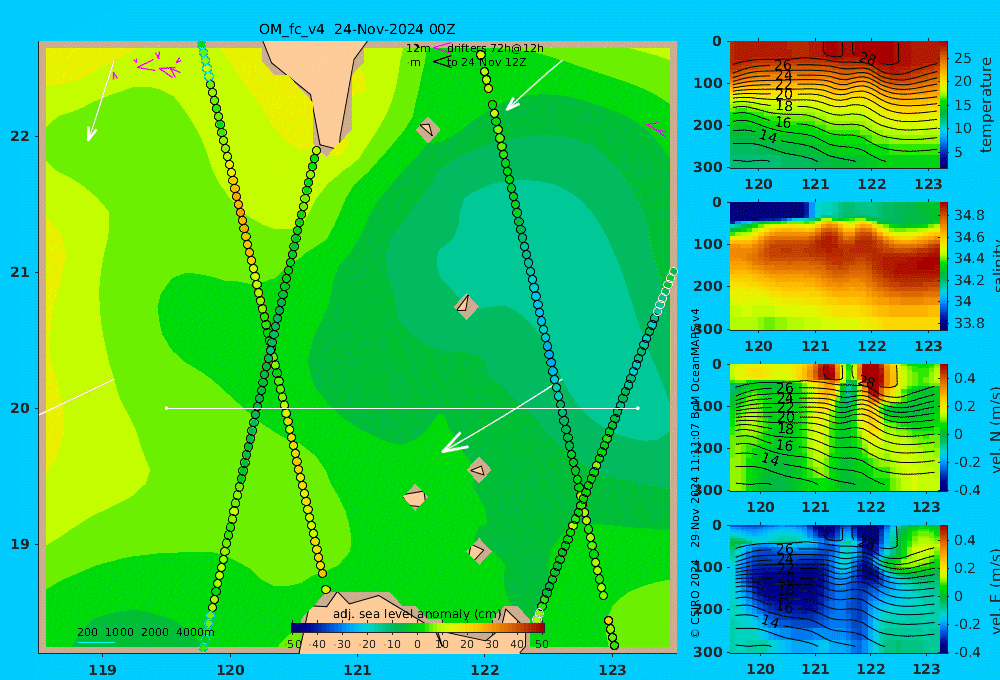Screen dimensions: 1000x680
Task: Click the title 'OM_fc_v4 24-Nov-2024 00Z'
Action: [x=357, y=29]
